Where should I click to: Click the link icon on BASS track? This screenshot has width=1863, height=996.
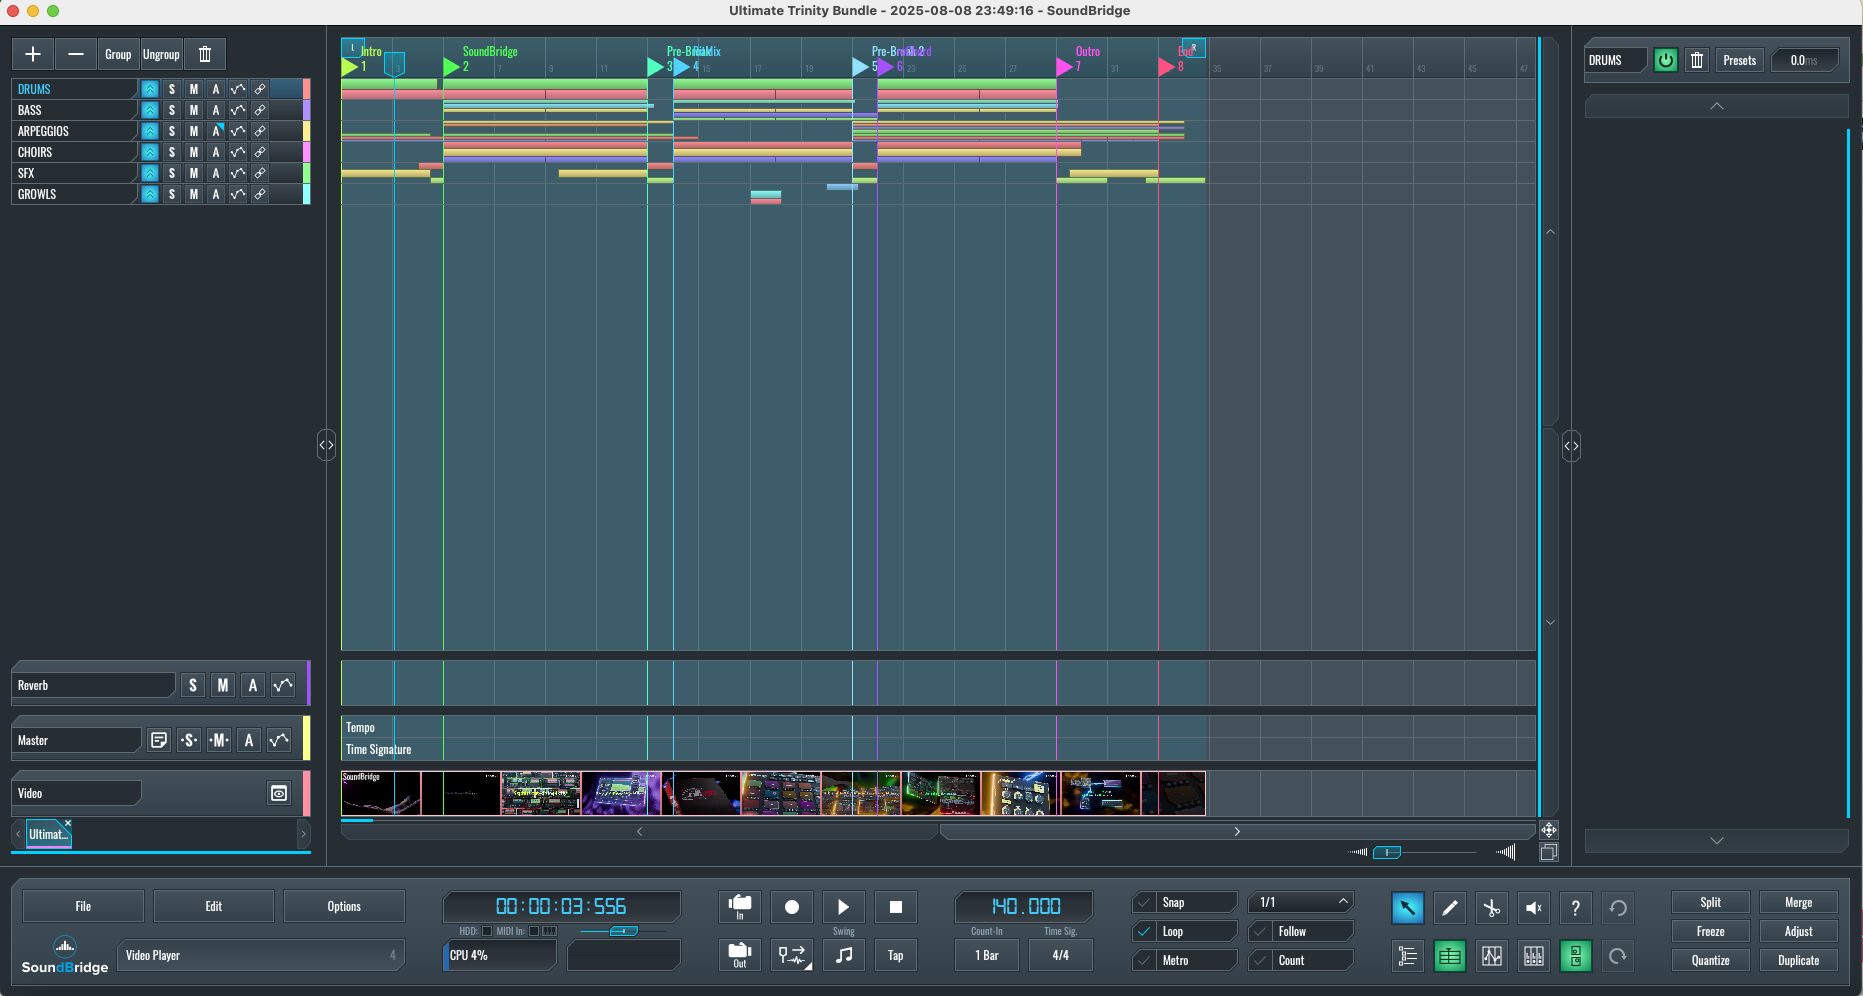tap(259, 110)
